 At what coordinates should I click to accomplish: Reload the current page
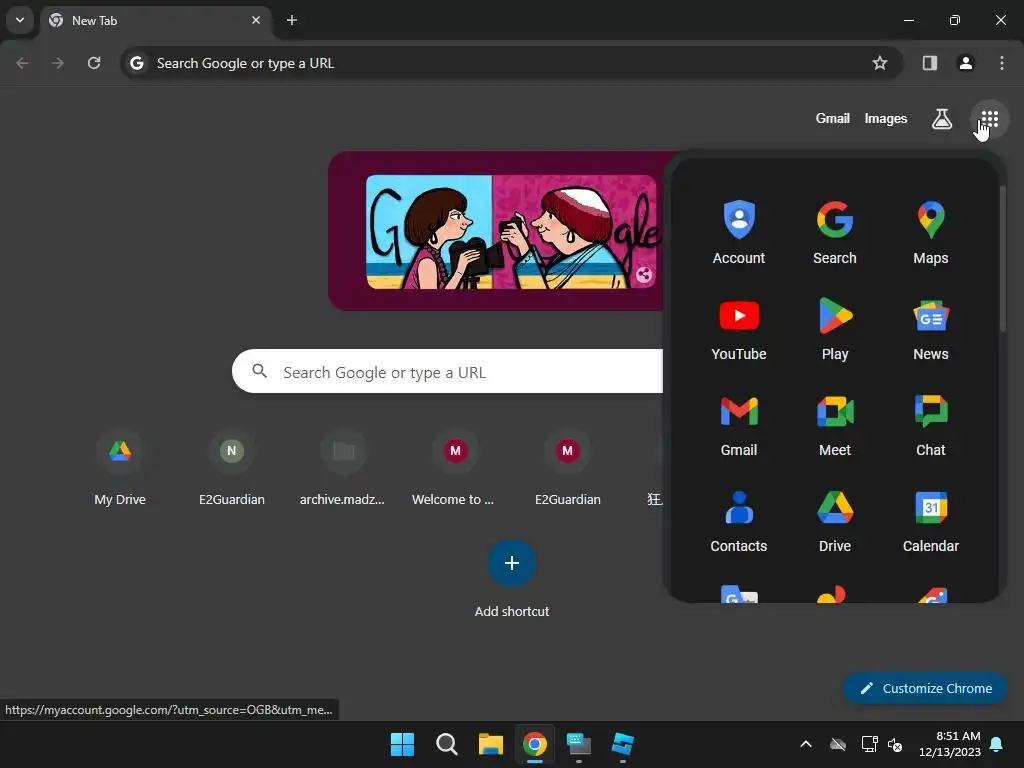[x=94, y=63]
